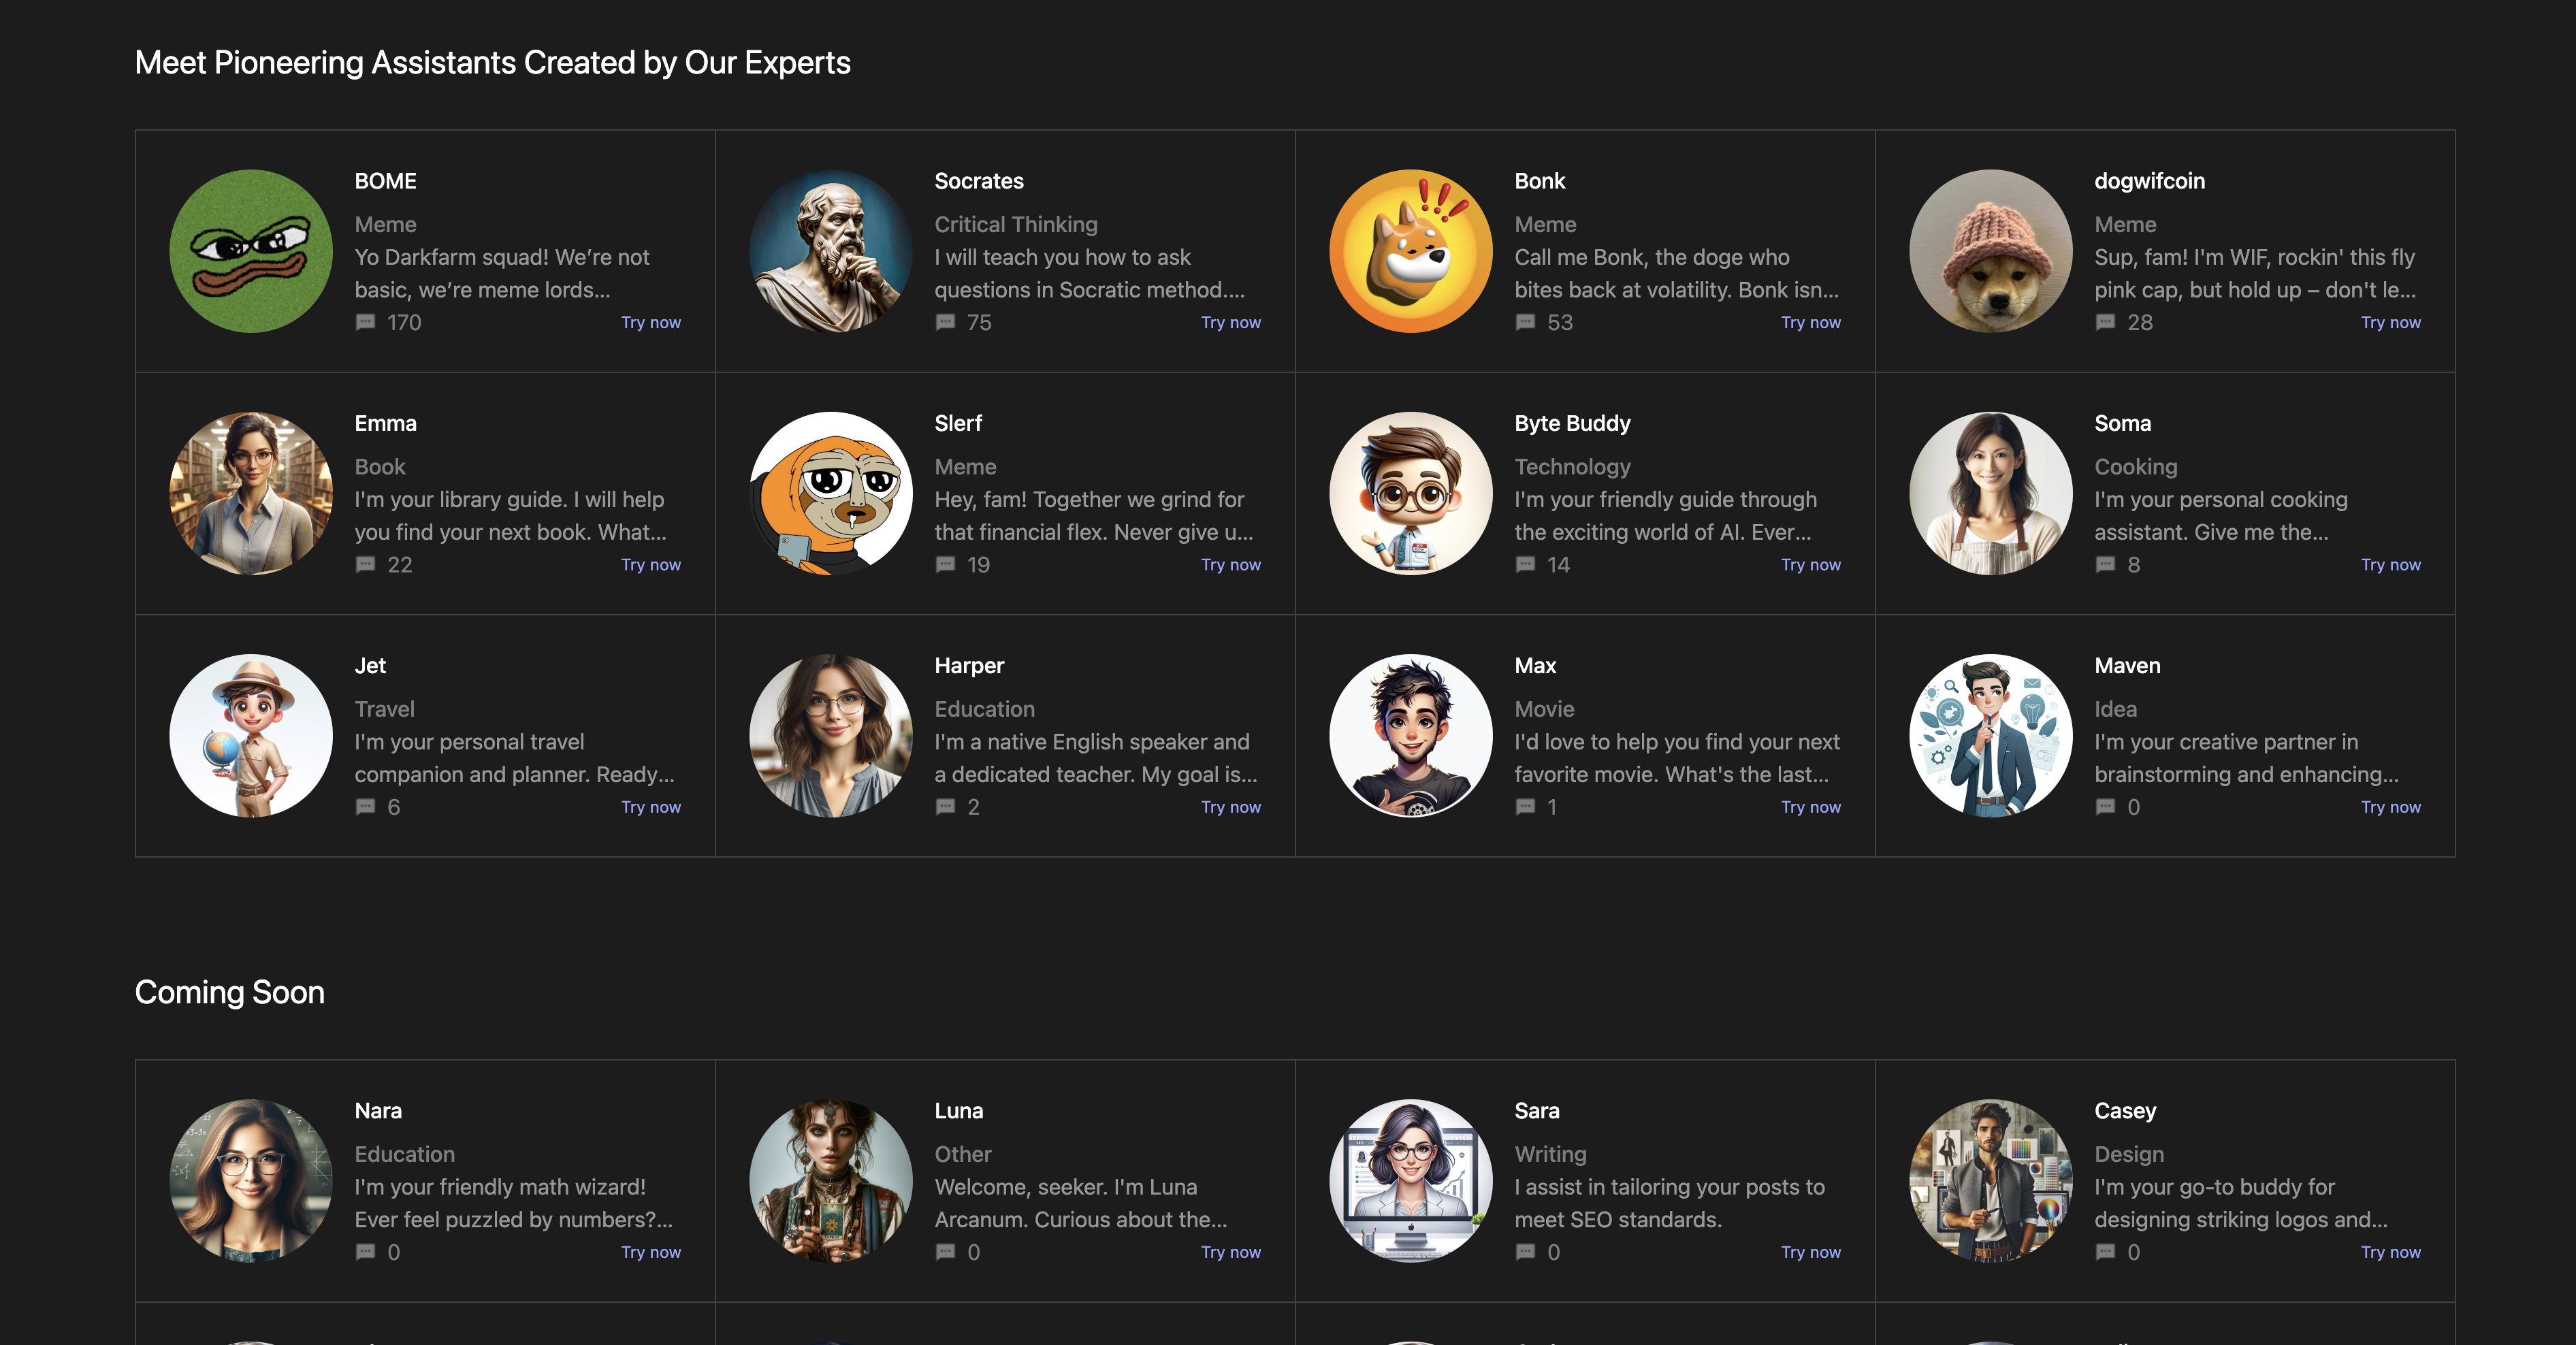Click dogwifcoin's message count icon

coord(2106,323)
